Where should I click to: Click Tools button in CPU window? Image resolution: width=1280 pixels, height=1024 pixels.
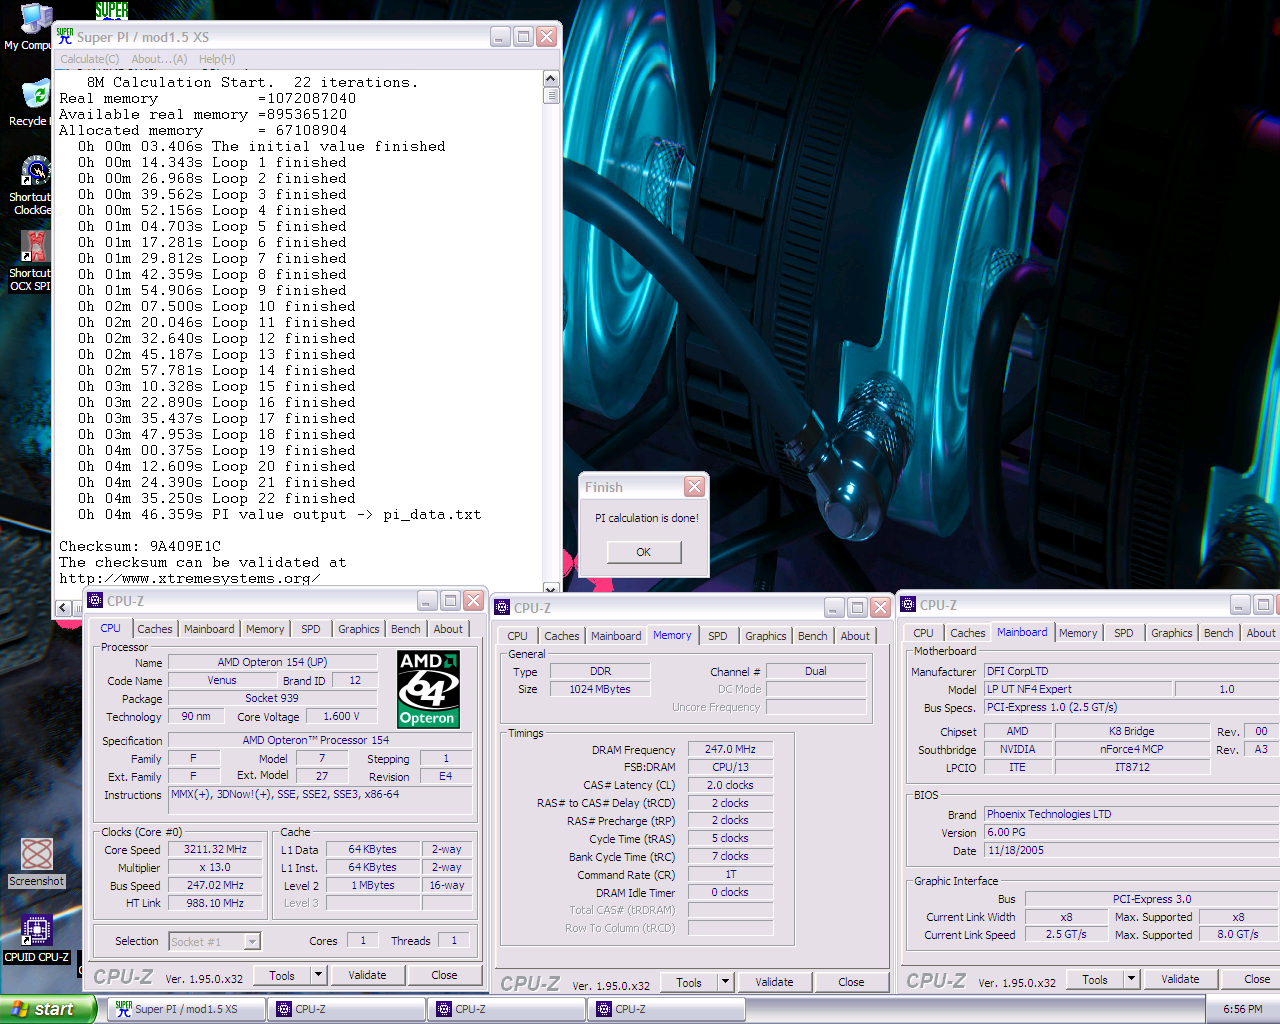282,975
